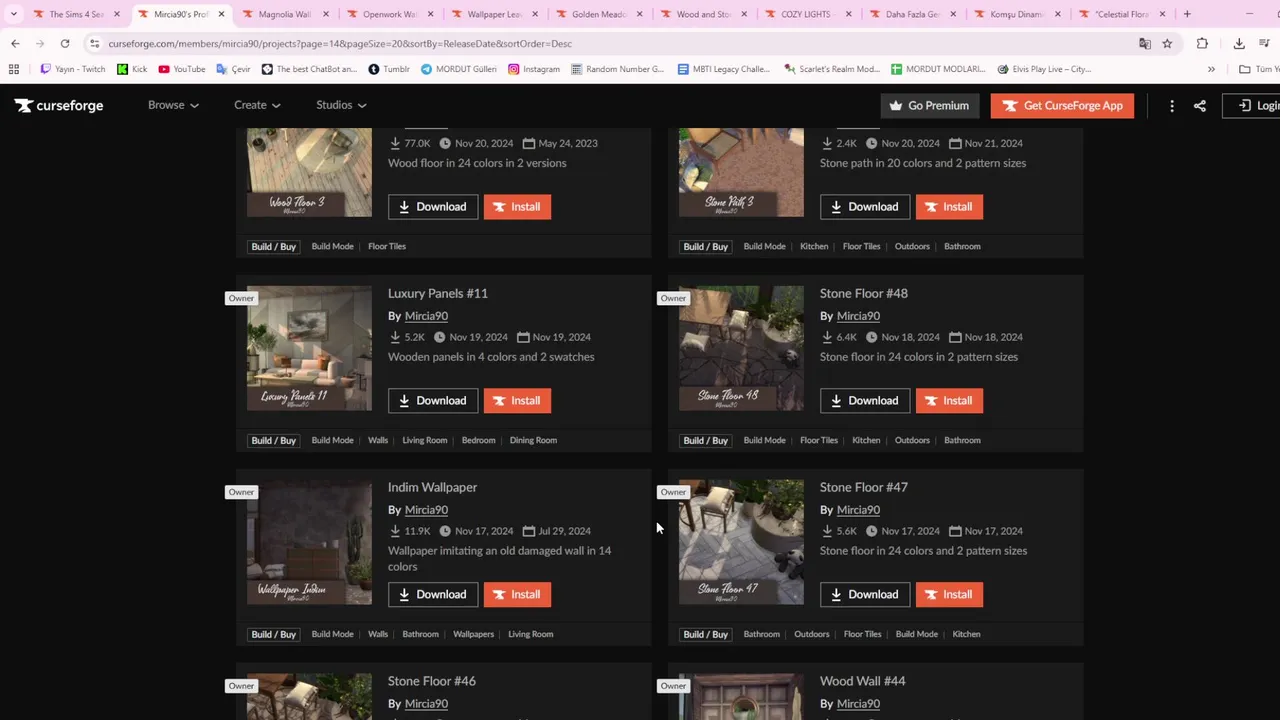Install Luxury Panels #11

click(517, 401)
